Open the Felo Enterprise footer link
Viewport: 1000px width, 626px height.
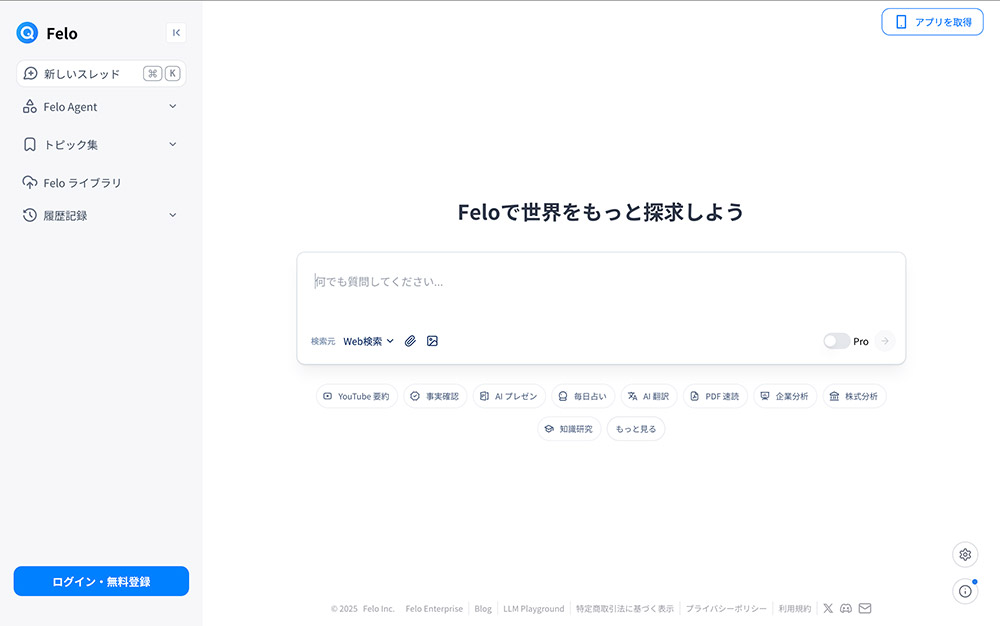[434, 609]
